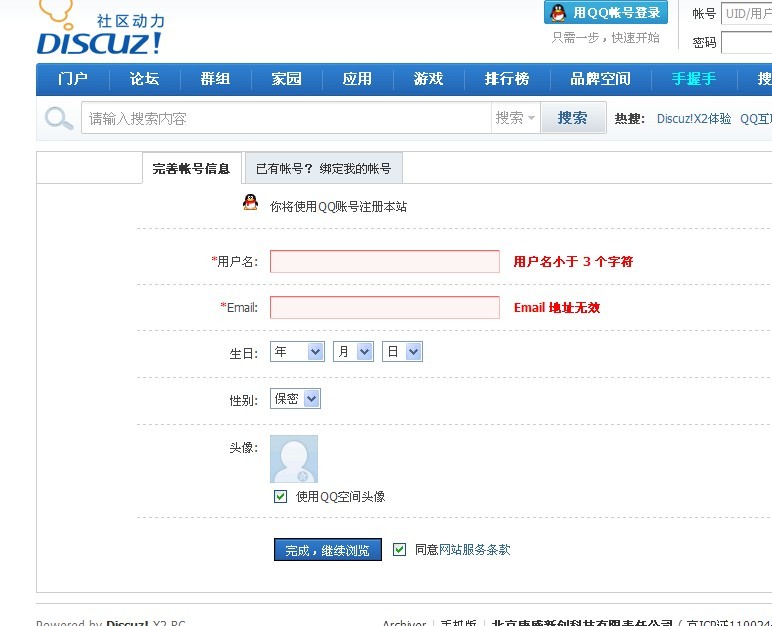Click the Email 地址无效 error text
Image resolution: width=772 pixels, height=626 pixels.
pos(557,308)
